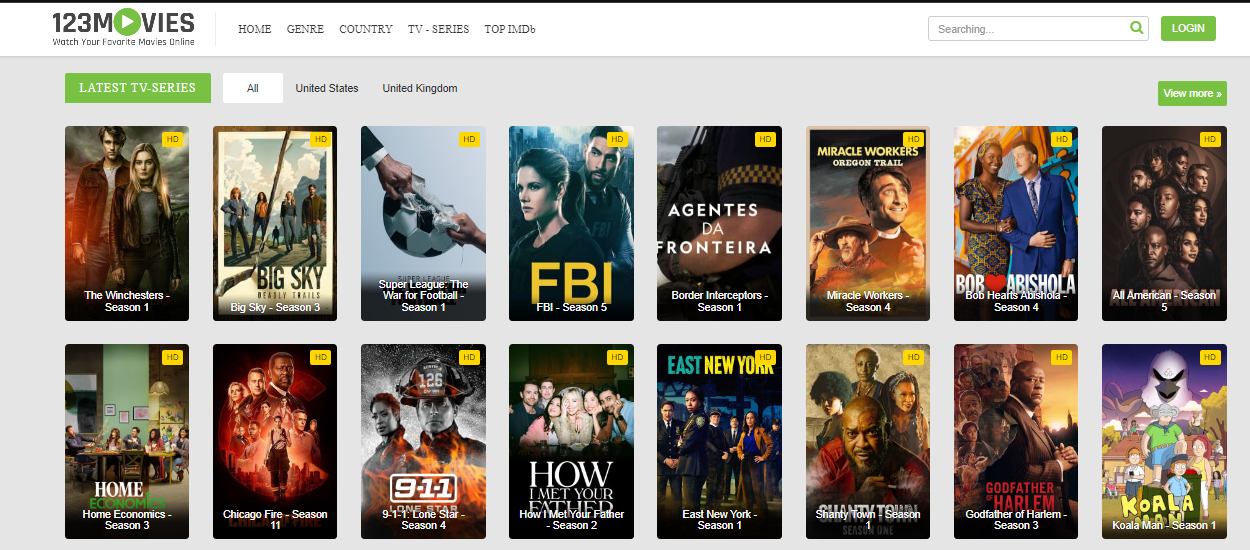The width and height of the screenshot is (1250, 550).
Task: Open Super League: The War for Football poster
Action: pos(423,223)
